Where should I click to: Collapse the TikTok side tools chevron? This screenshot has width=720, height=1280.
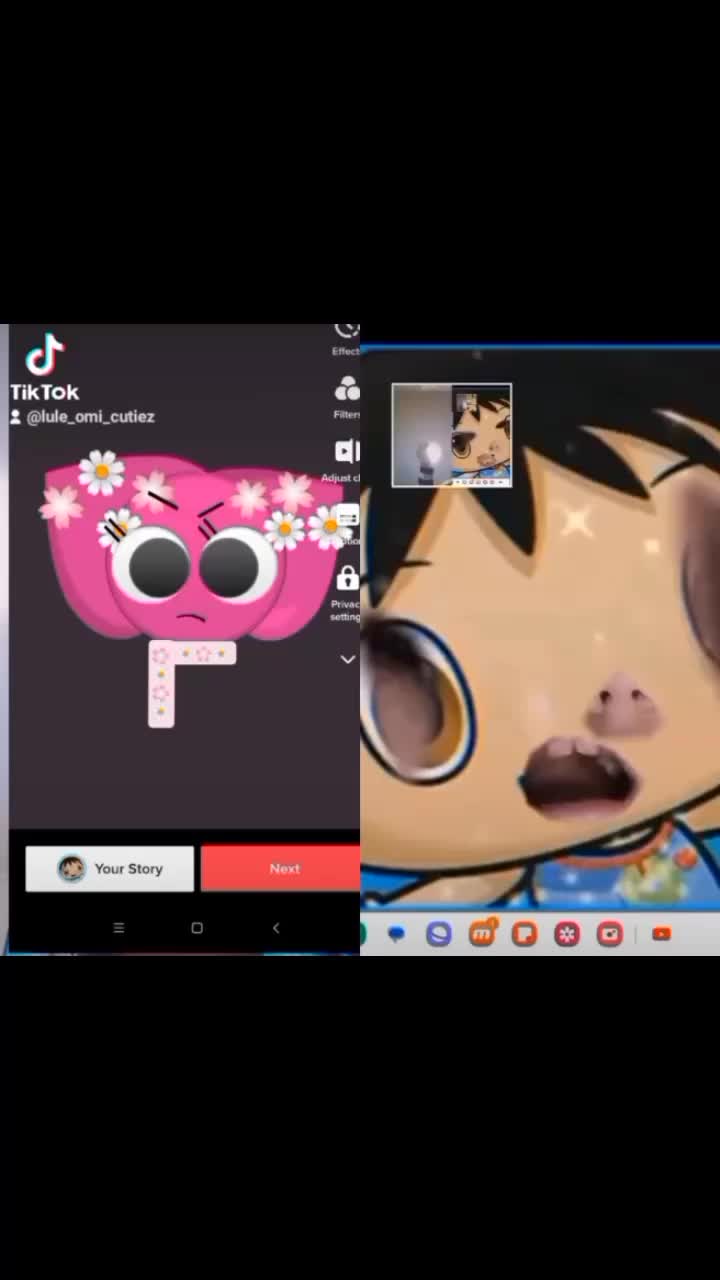tap(347, 659)
